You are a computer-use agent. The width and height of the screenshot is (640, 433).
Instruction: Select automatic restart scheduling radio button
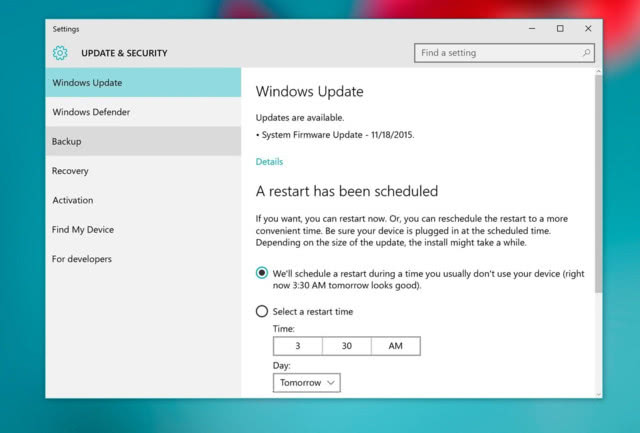click(262, 273)
